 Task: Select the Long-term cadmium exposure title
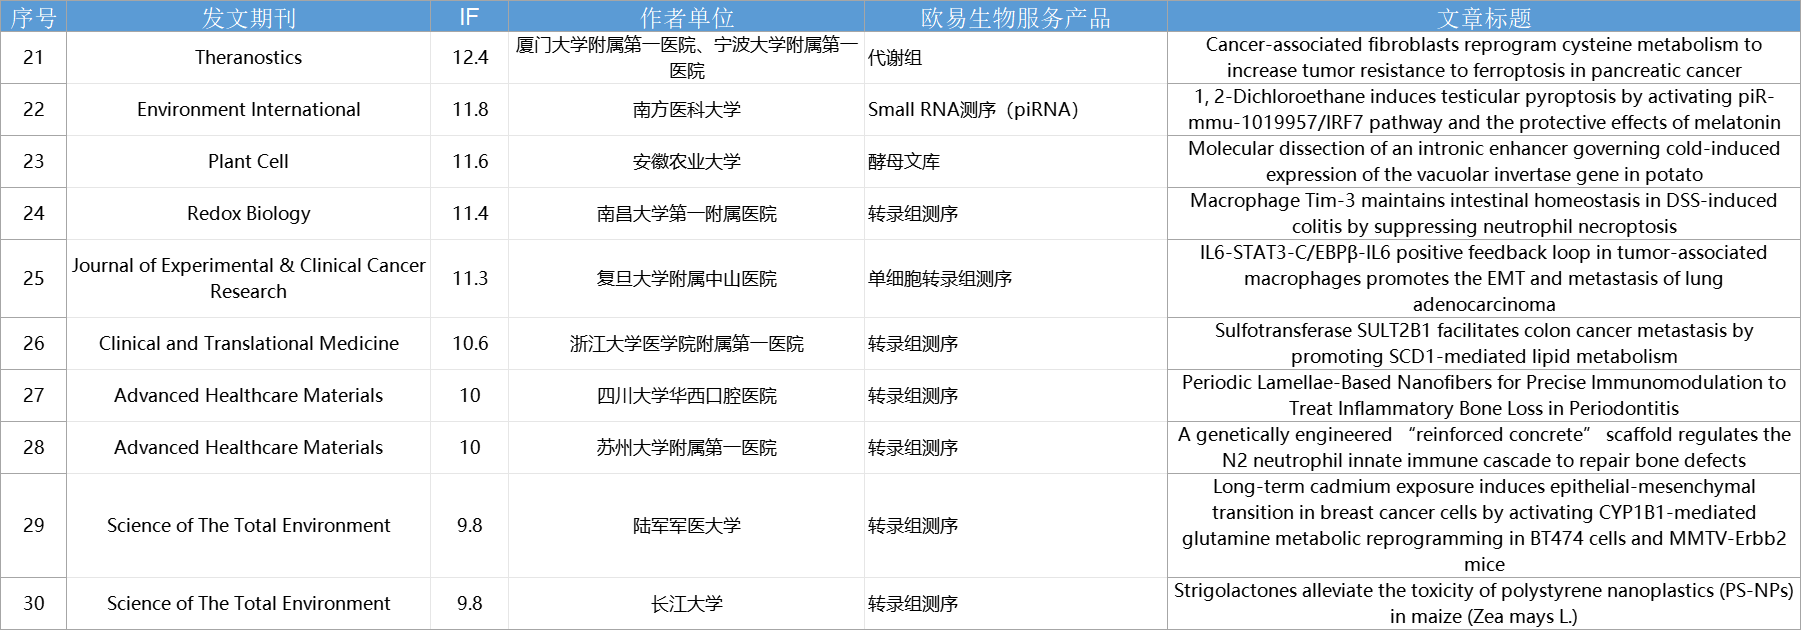pos(1484,525)
